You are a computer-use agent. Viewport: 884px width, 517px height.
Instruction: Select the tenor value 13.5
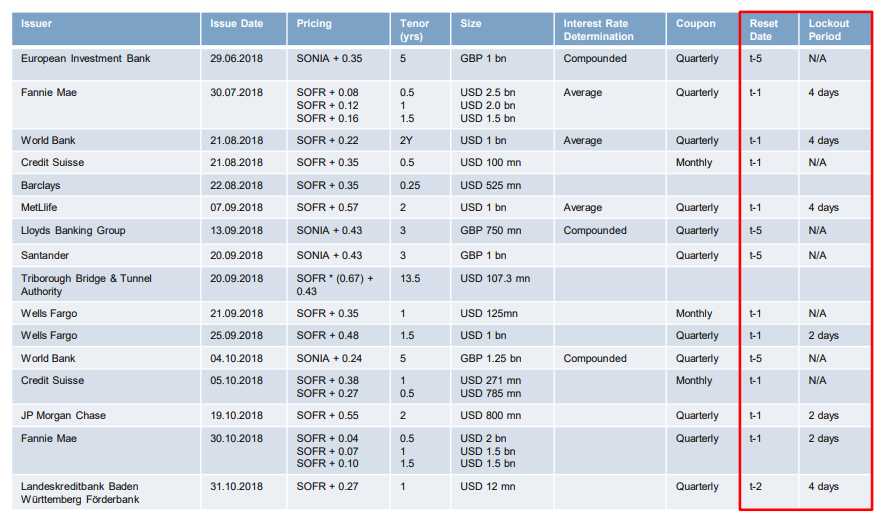coord(410,279)
